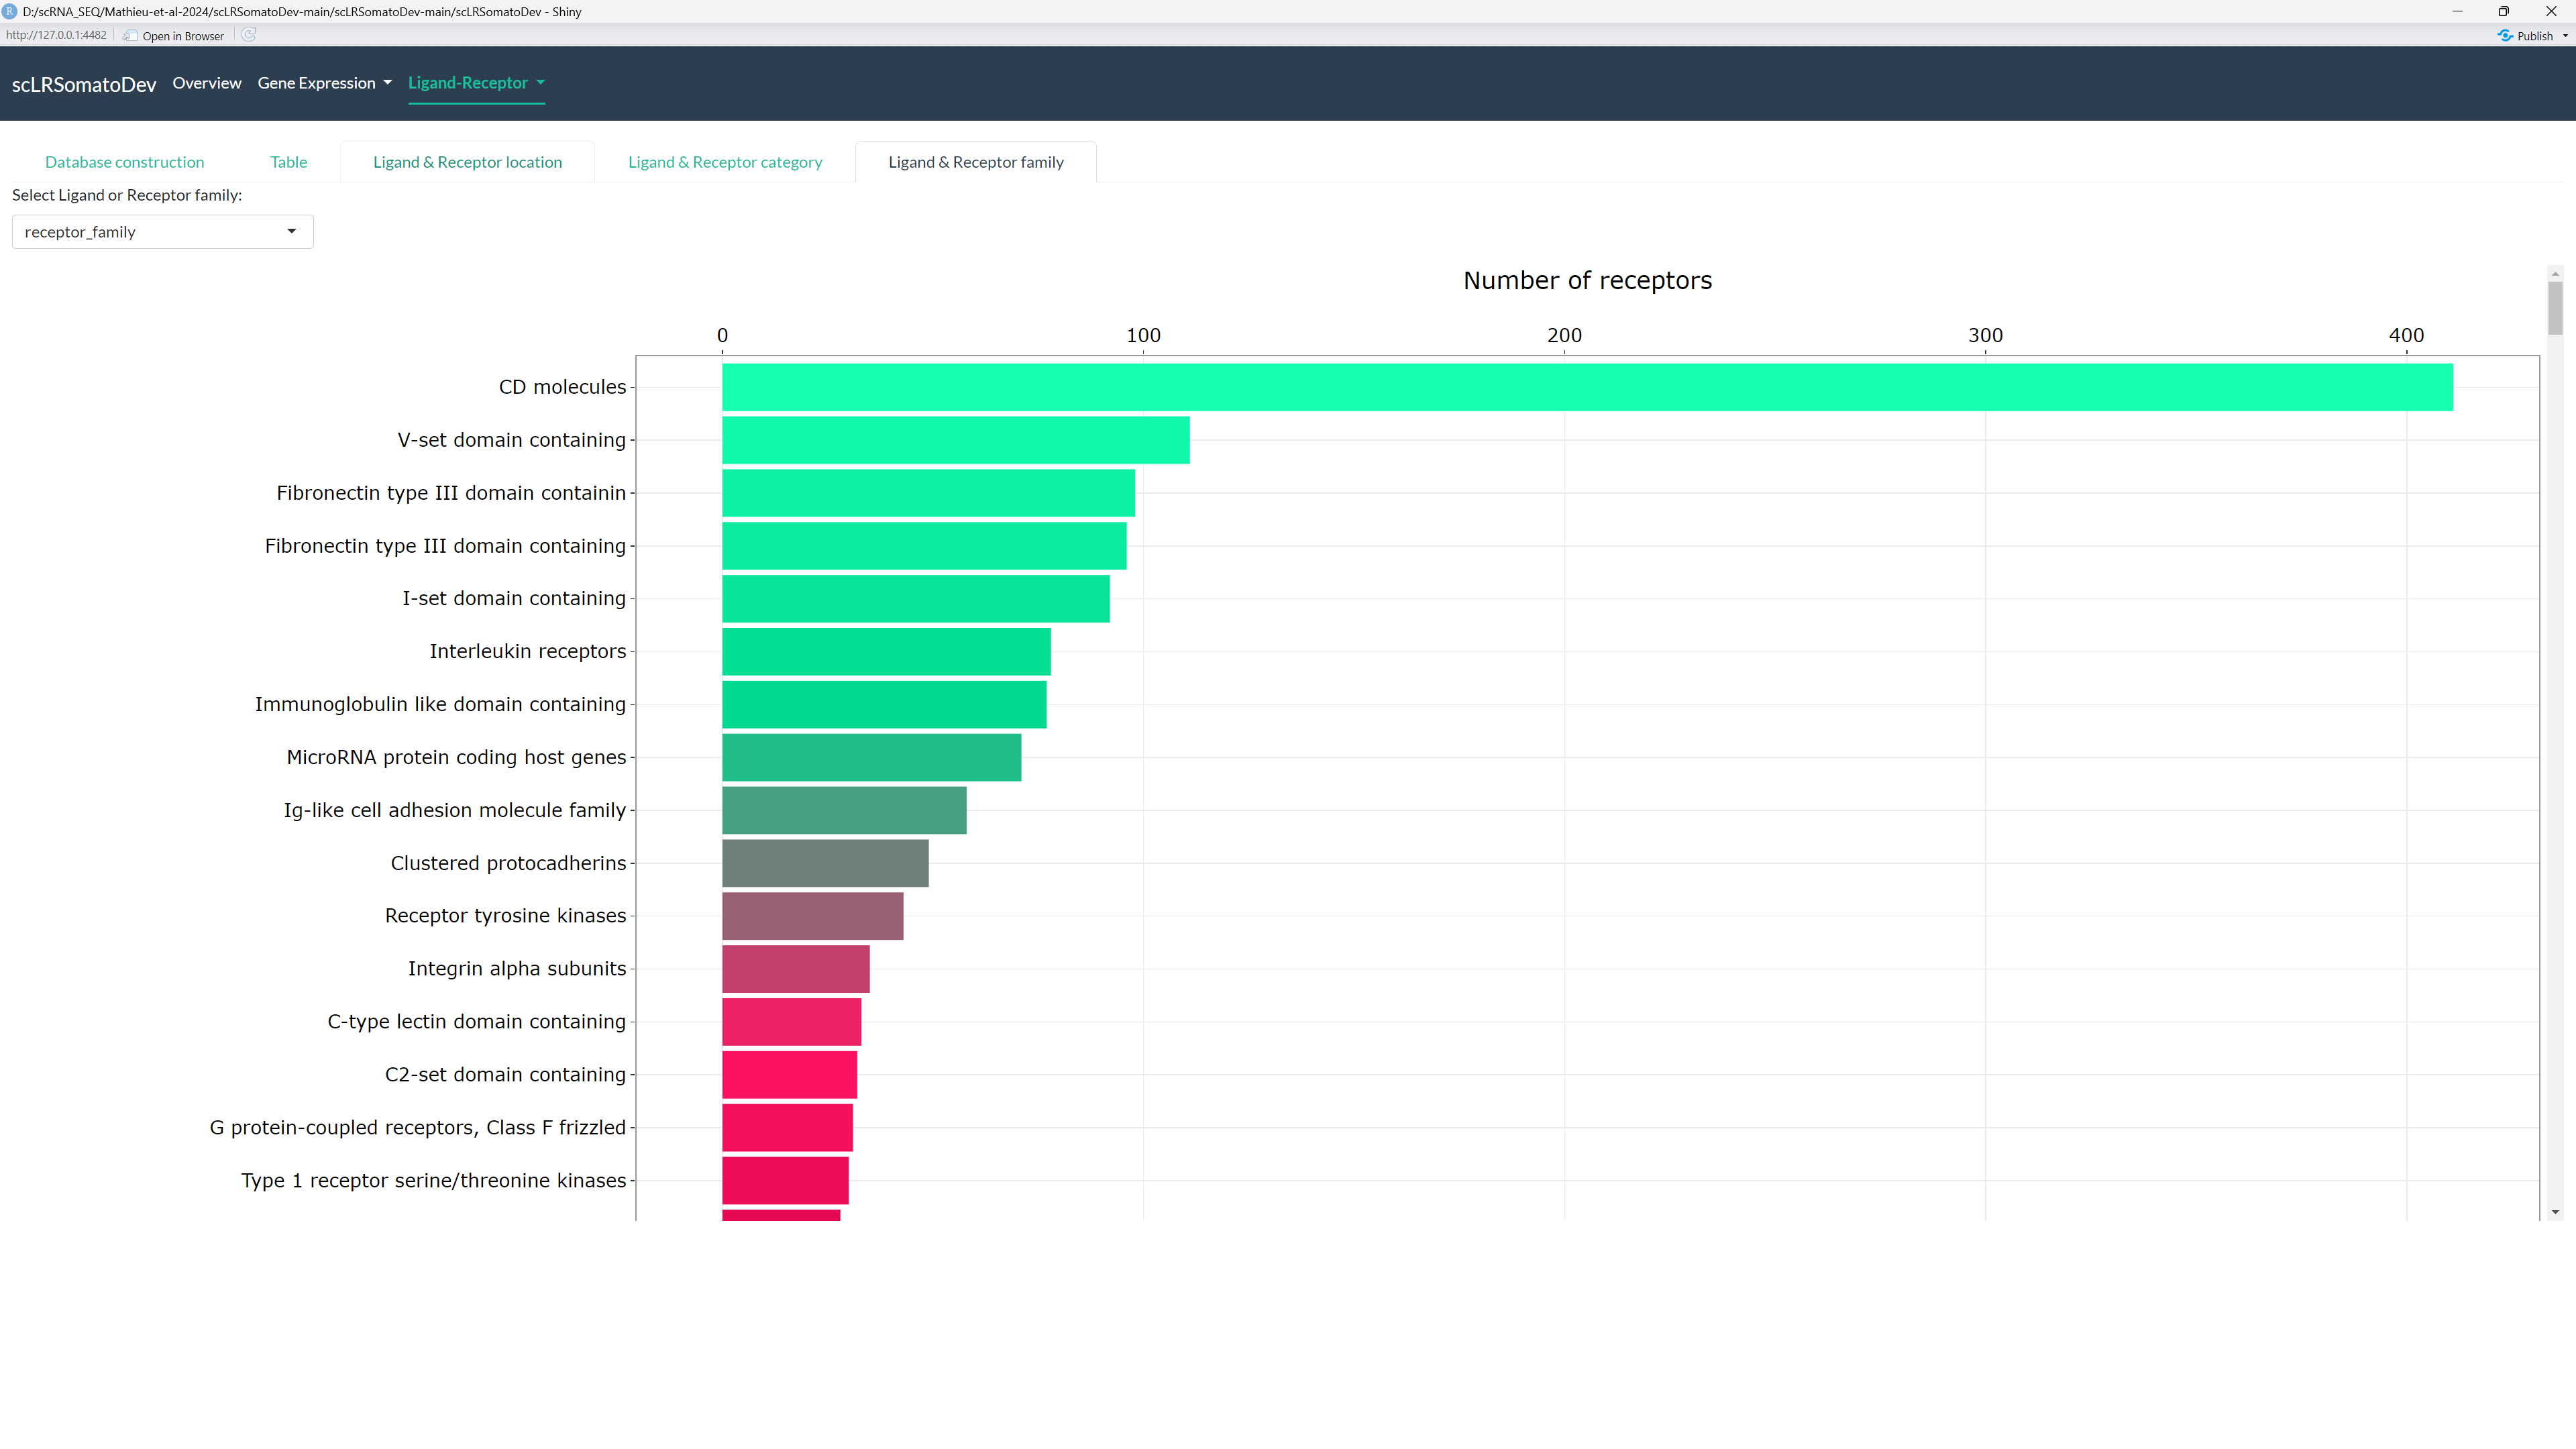Switch to the Table tab
The width and height of the screenshot is (2576, 1449).
pos(288,162)
